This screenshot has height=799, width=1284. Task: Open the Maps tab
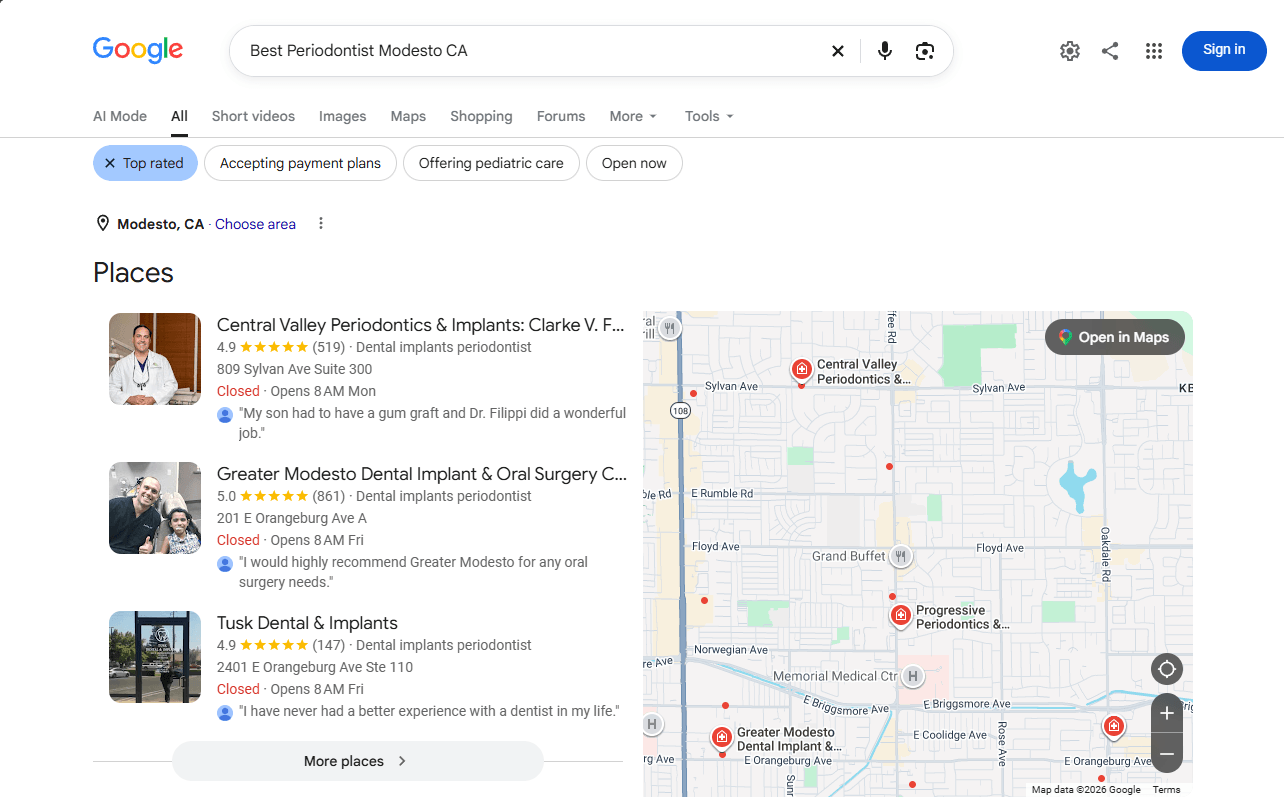point(408,116)
